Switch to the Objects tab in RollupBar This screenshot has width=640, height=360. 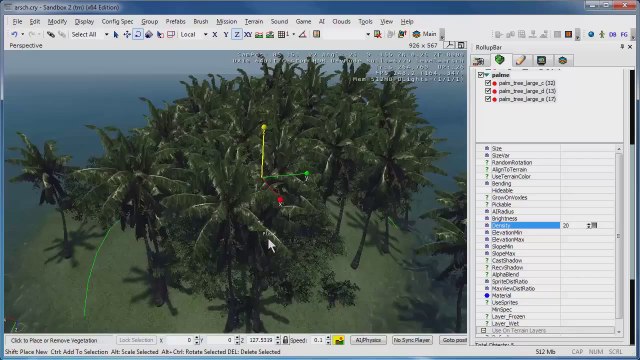[x=479, y=60]
